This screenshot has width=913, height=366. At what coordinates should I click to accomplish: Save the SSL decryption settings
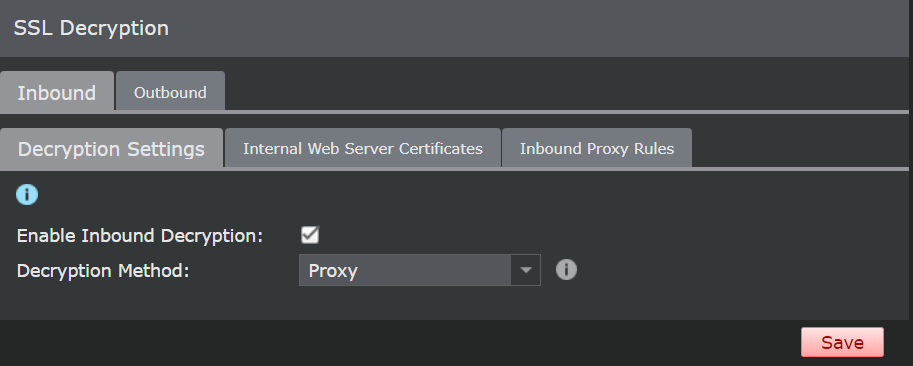tap(842, 342)
